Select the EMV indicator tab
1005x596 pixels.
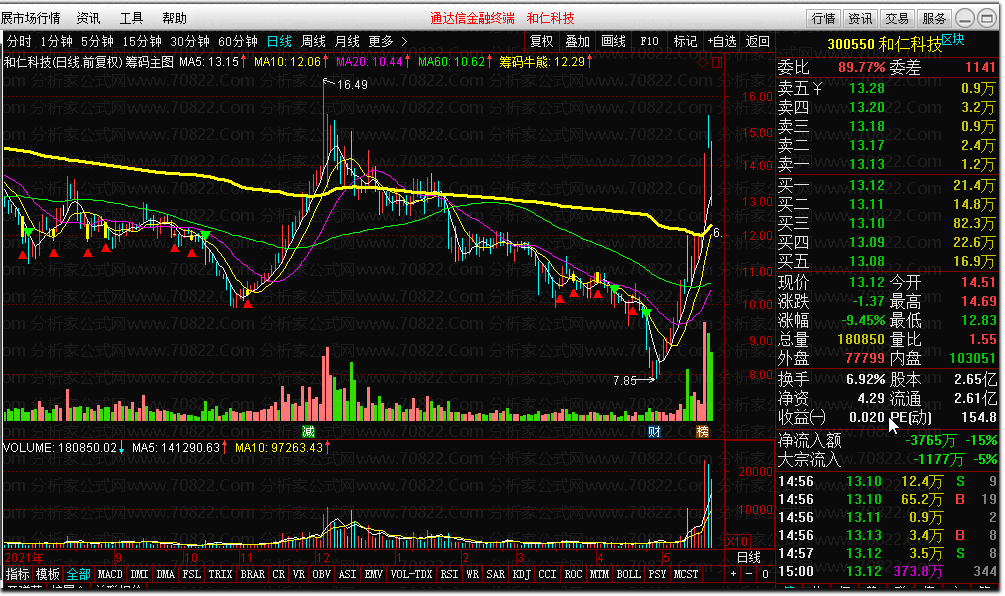(374, 574)
